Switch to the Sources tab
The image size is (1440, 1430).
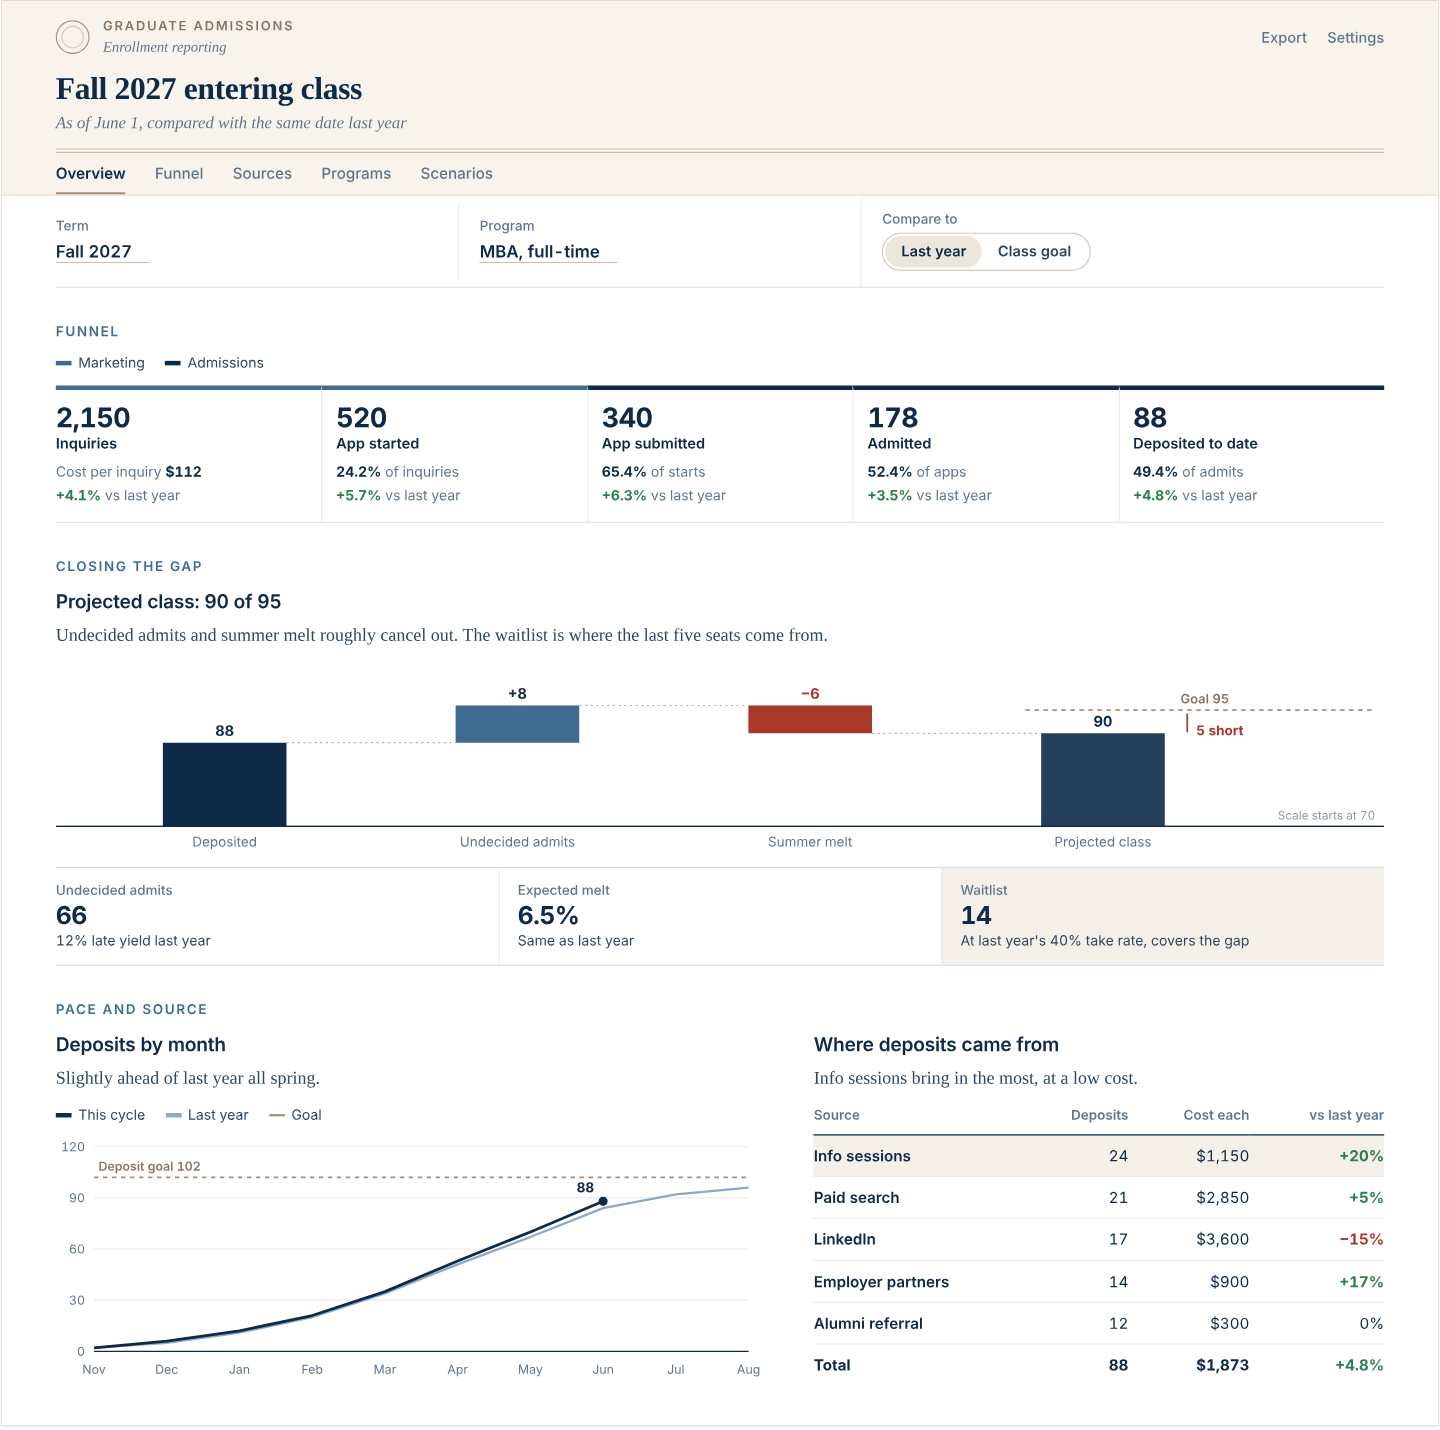[x=262, y=173]
